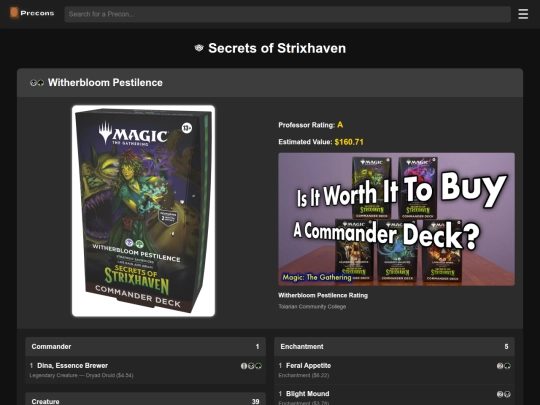Click the mana symbols beside Witherbloom Pestilence
540x405 pixels.
pyautogui.click(x=37, y=83)
